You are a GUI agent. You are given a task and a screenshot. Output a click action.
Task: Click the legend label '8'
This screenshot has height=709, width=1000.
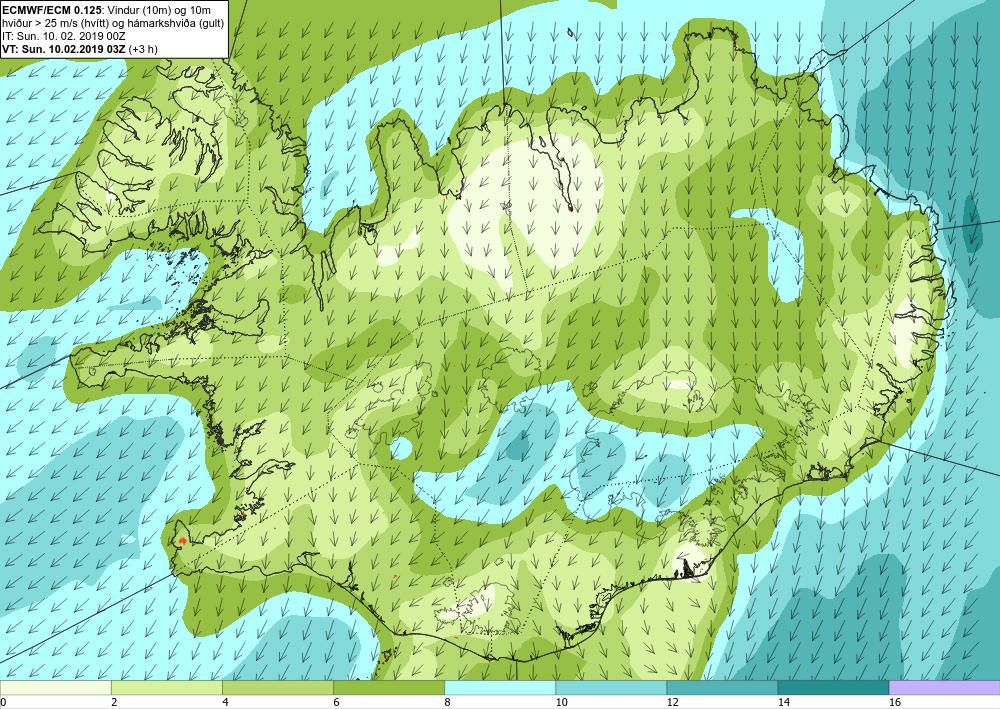448,703
